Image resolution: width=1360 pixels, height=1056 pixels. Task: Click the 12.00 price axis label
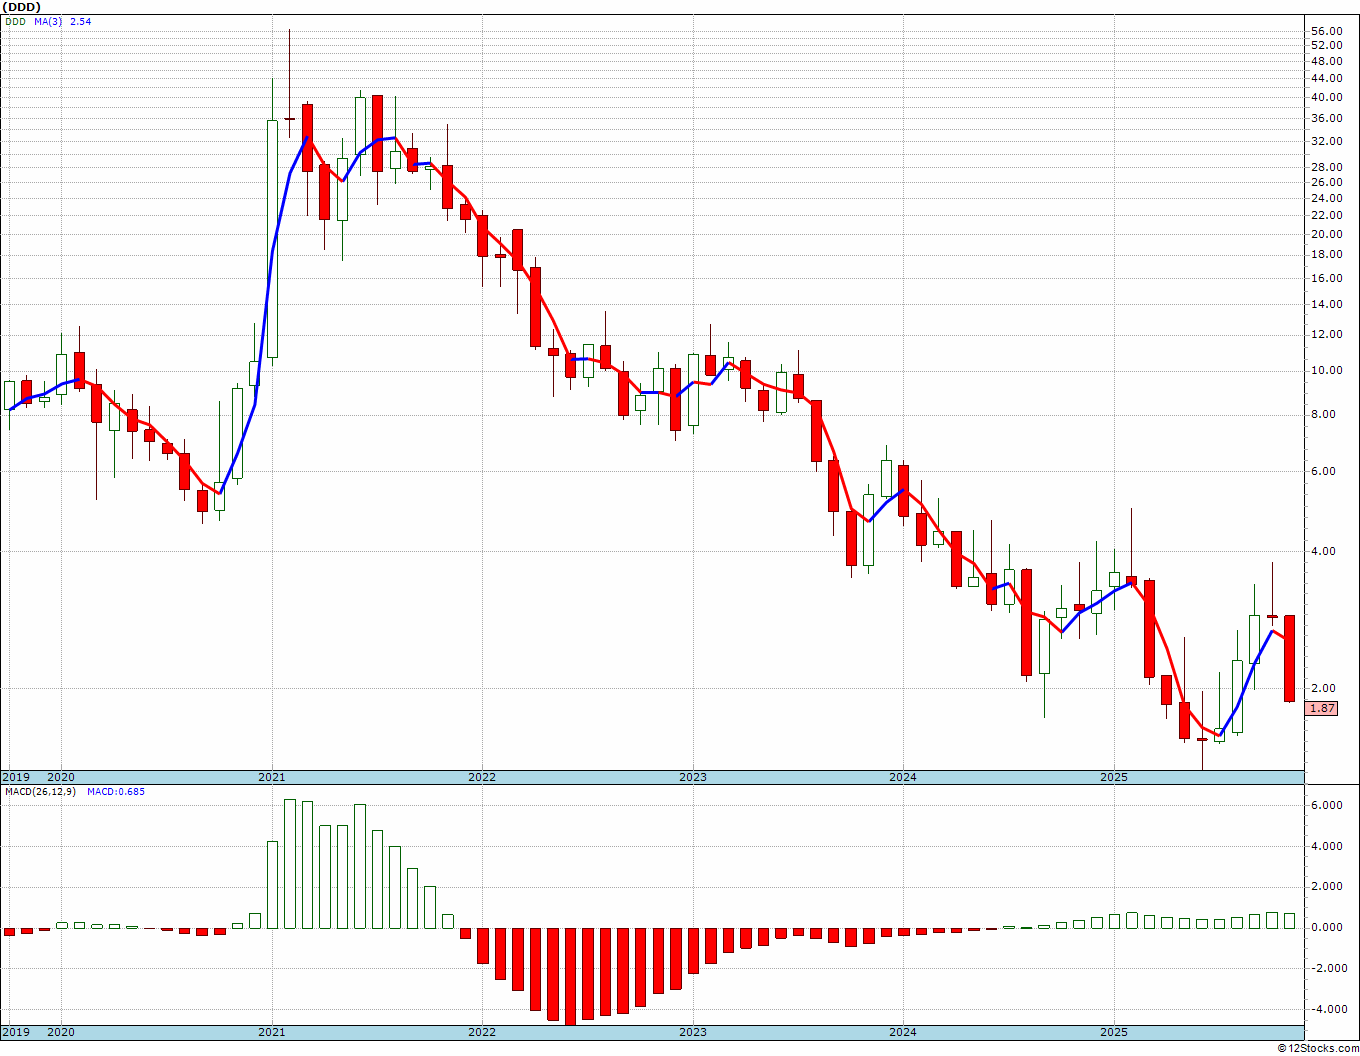coord(1326,334)
